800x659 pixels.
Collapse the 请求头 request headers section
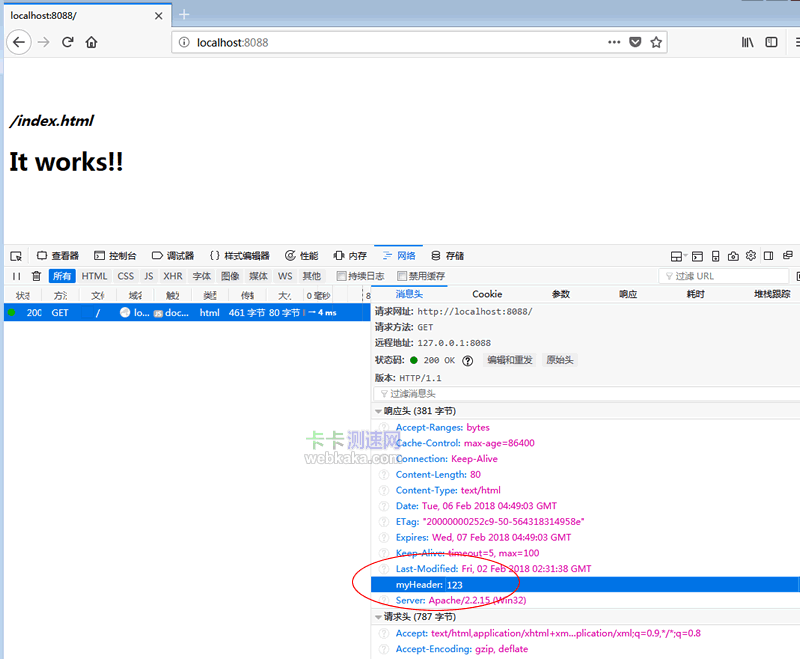(379, 617)
